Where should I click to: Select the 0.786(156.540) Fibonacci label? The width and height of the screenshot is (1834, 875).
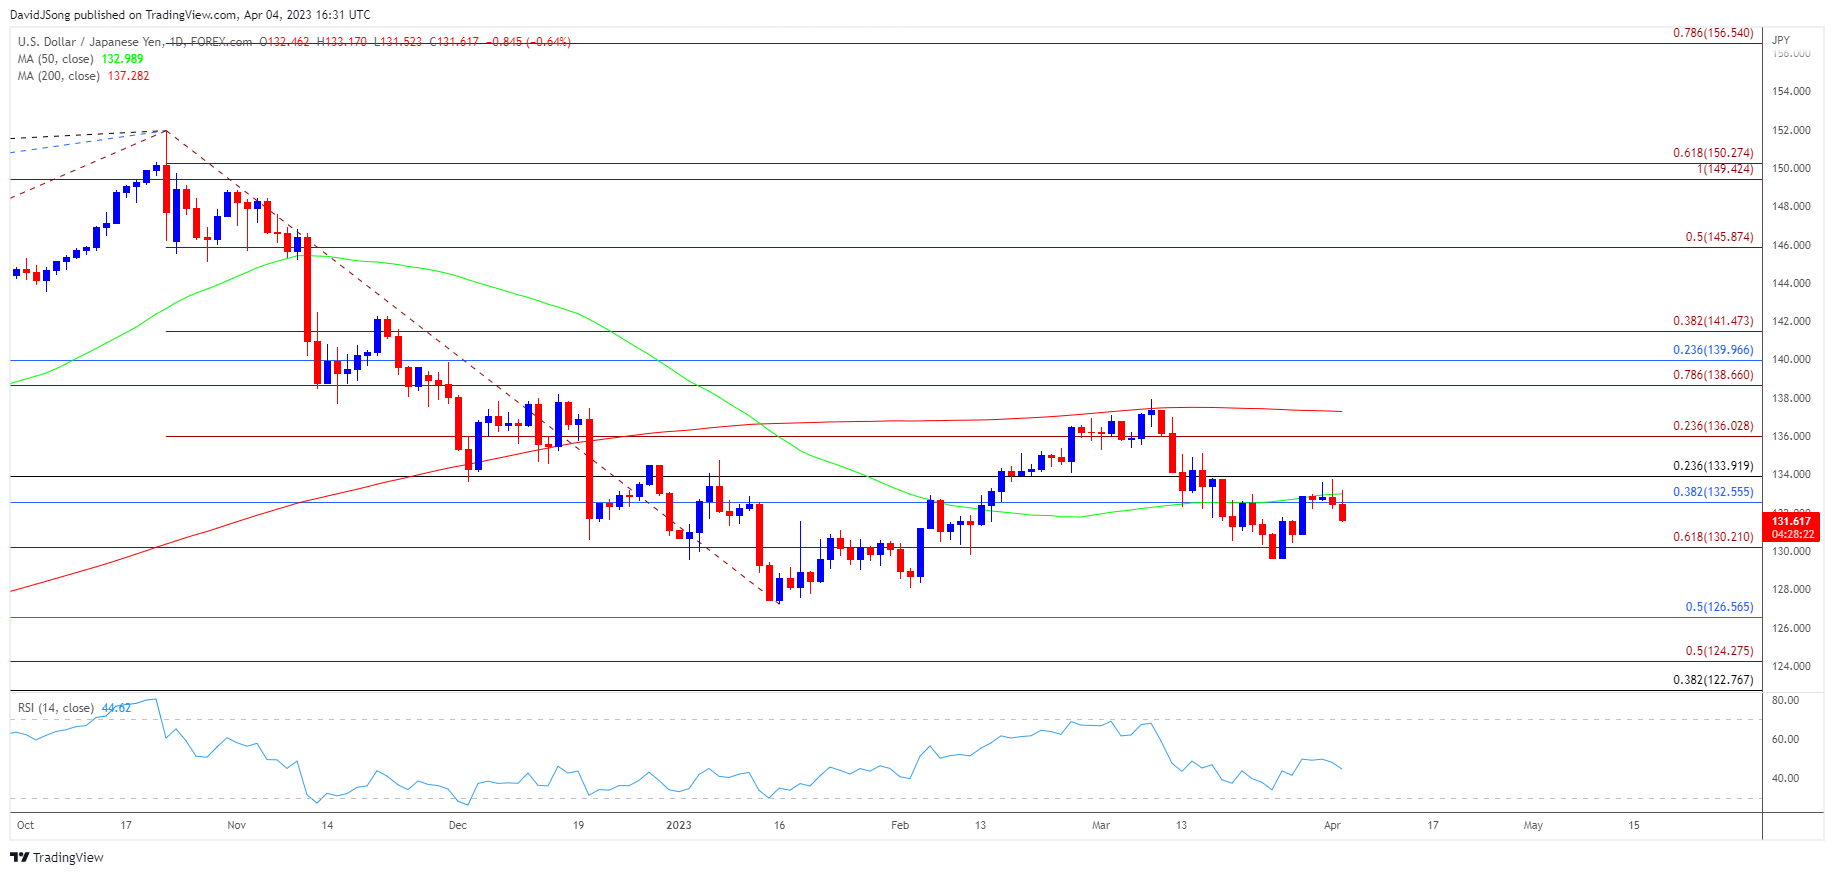coord(1713,33)
